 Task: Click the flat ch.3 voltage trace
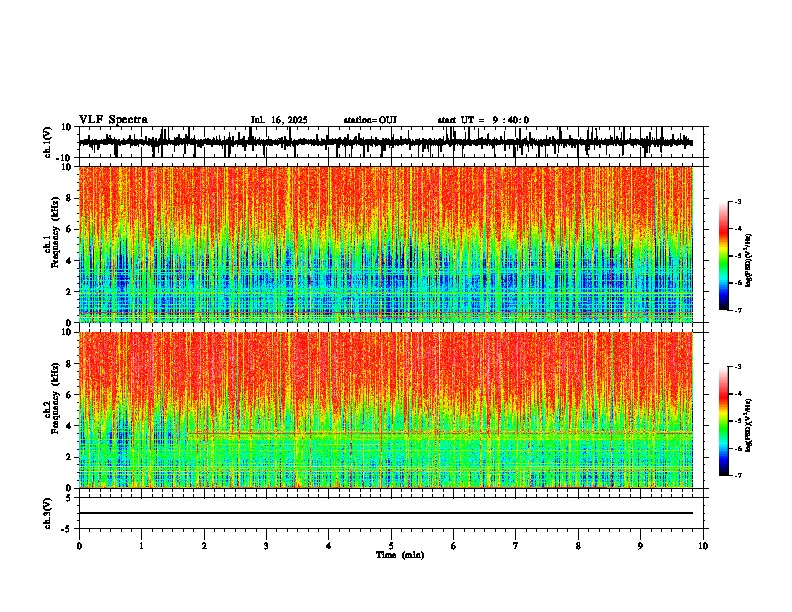386,513
